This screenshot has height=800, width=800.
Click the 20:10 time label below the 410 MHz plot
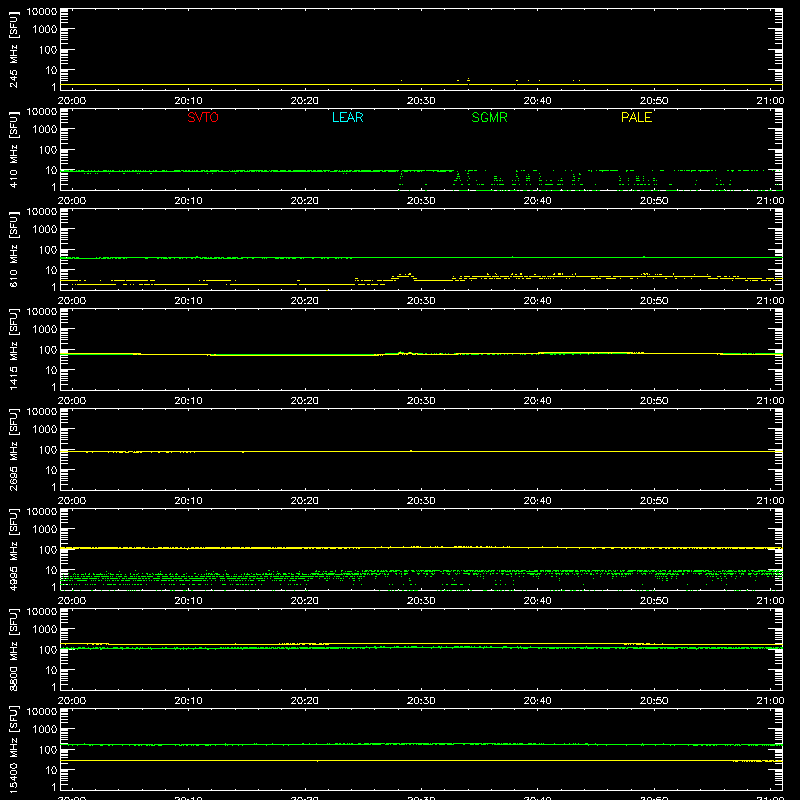coord(188,201)
